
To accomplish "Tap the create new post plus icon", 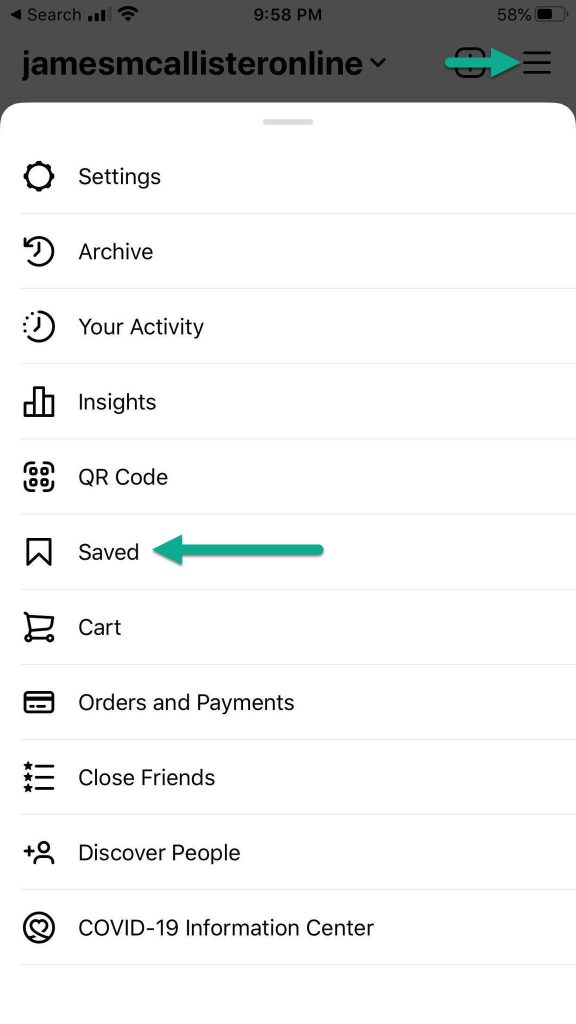I will tap(470, 63).
